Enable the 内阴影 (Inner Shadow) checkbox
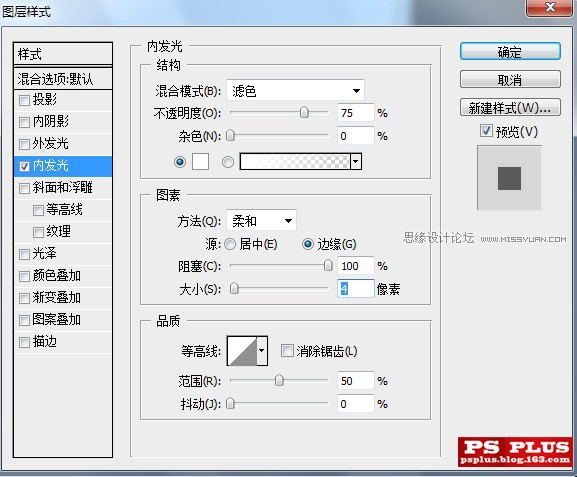577x477 pixels. pos(24,122)
